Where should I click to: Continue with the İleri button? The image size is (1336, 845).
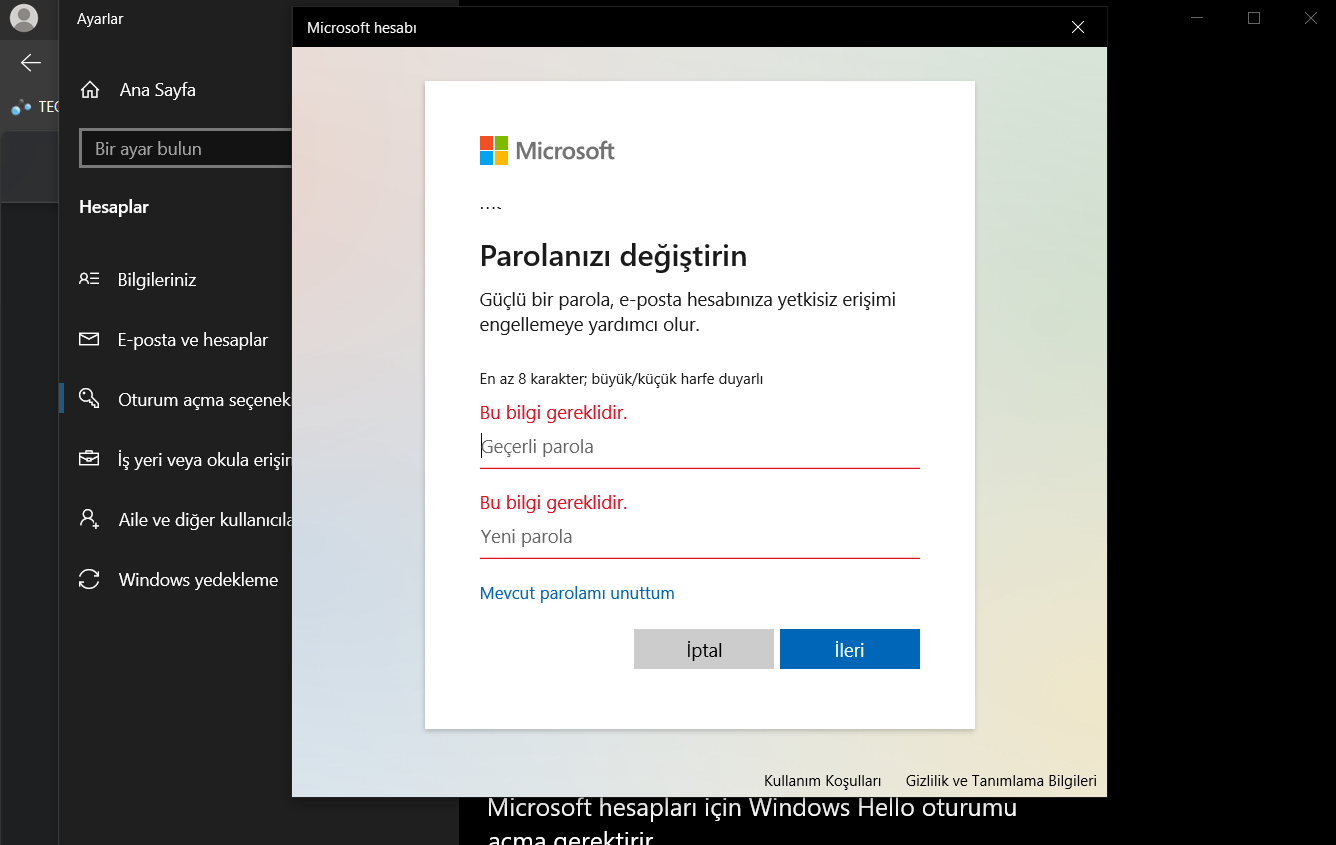coord(850,649)
